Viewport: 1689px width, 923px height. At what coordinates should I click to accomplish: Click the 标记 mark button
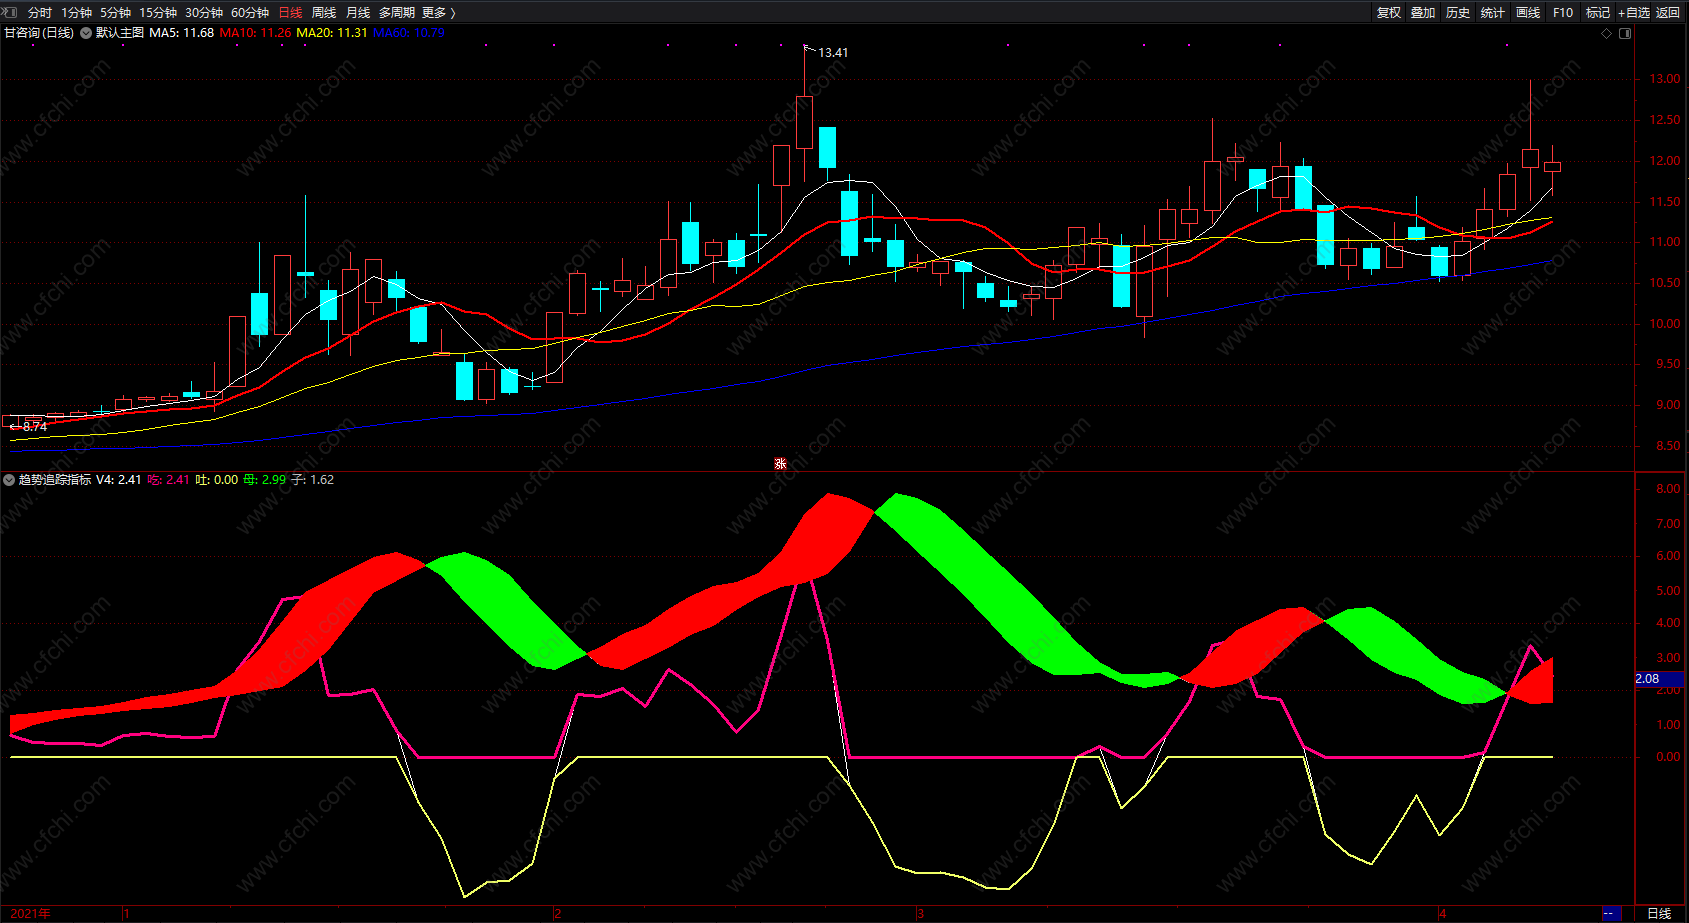tap(1598, 13)
